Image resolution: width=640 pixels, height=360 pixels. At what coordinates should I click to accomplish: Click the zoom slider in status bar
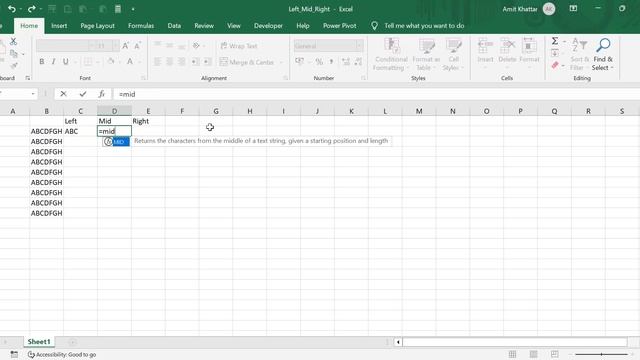click(x=601, y=354)
